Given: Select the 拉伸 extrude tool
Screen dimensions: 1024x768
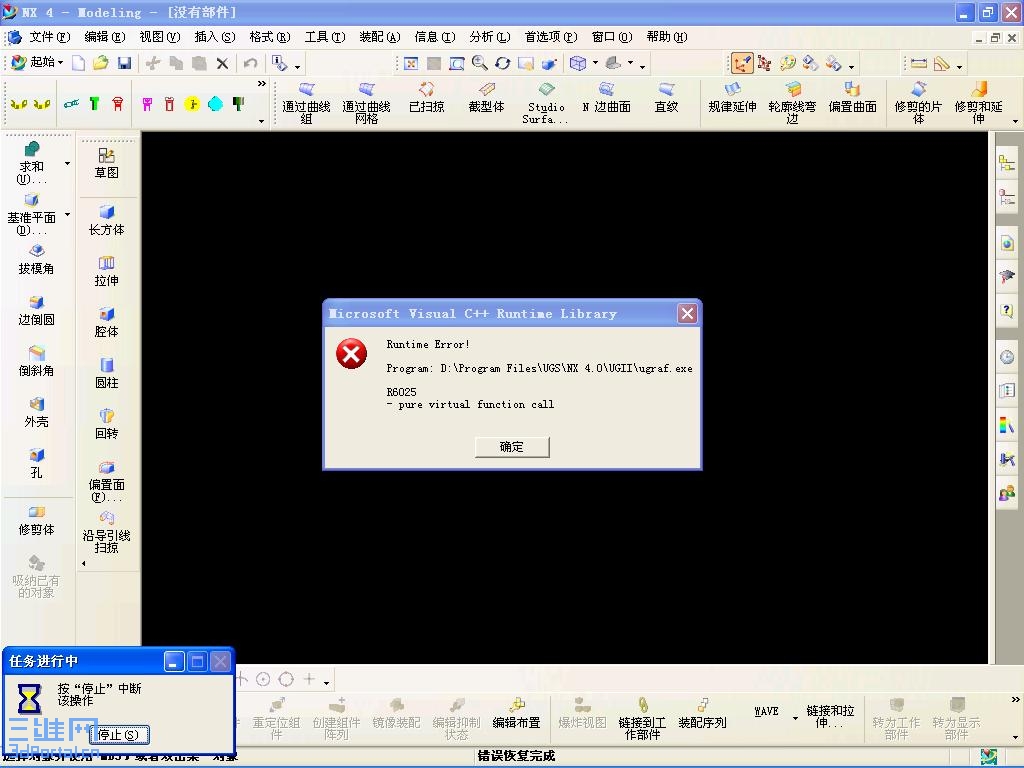Looking at the screenshot, I should (x=106, y=272).
